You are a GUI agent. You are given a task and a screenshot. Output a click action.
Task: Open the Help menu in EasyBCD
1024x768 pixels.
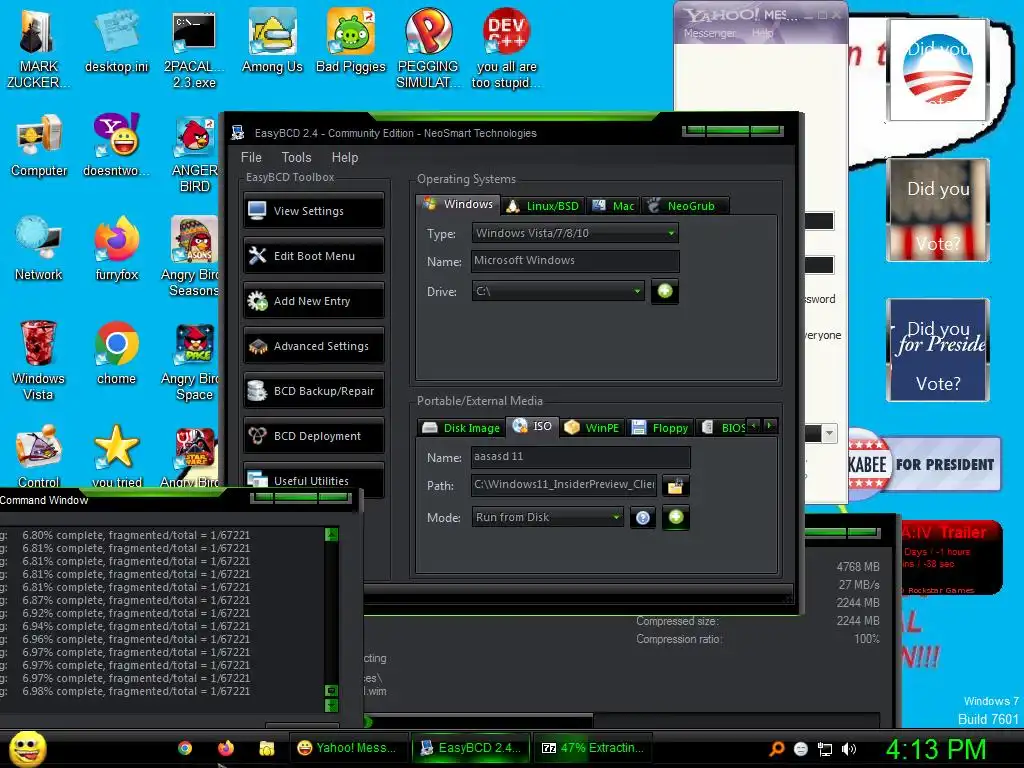[x=345, y=157]
